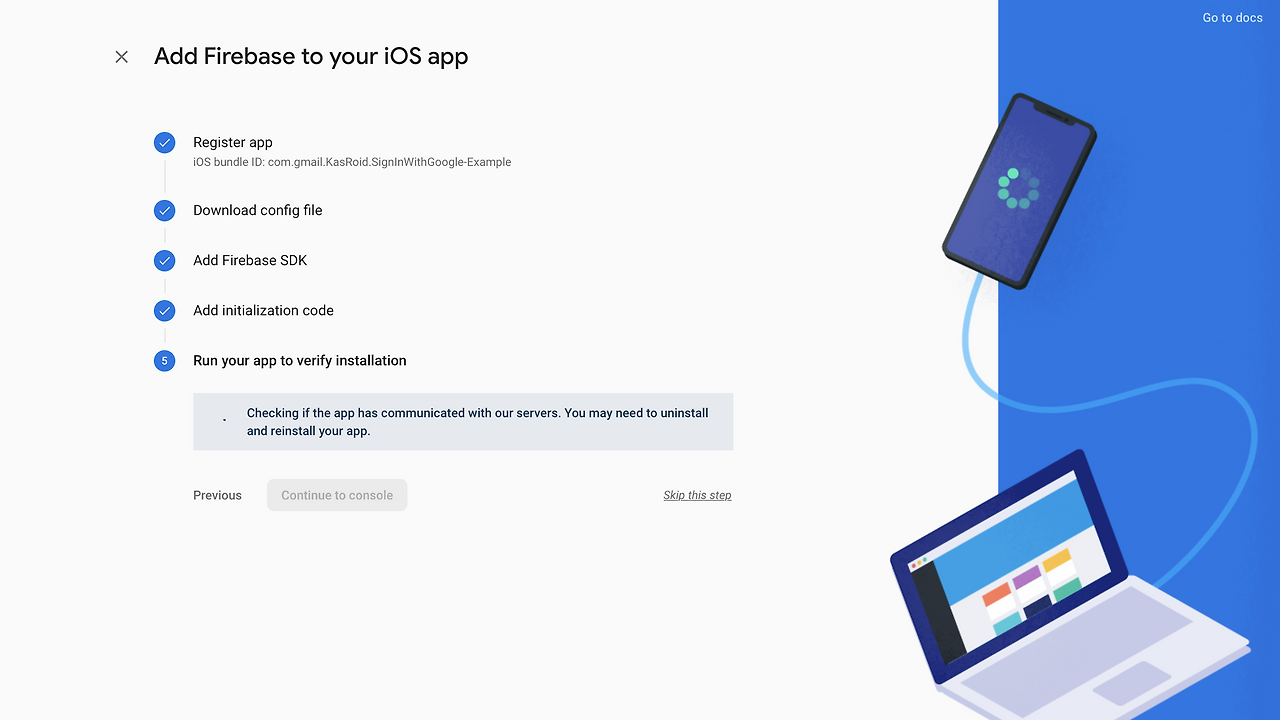
Task: Expand the Register app step
Action: (x=233, y=142)
